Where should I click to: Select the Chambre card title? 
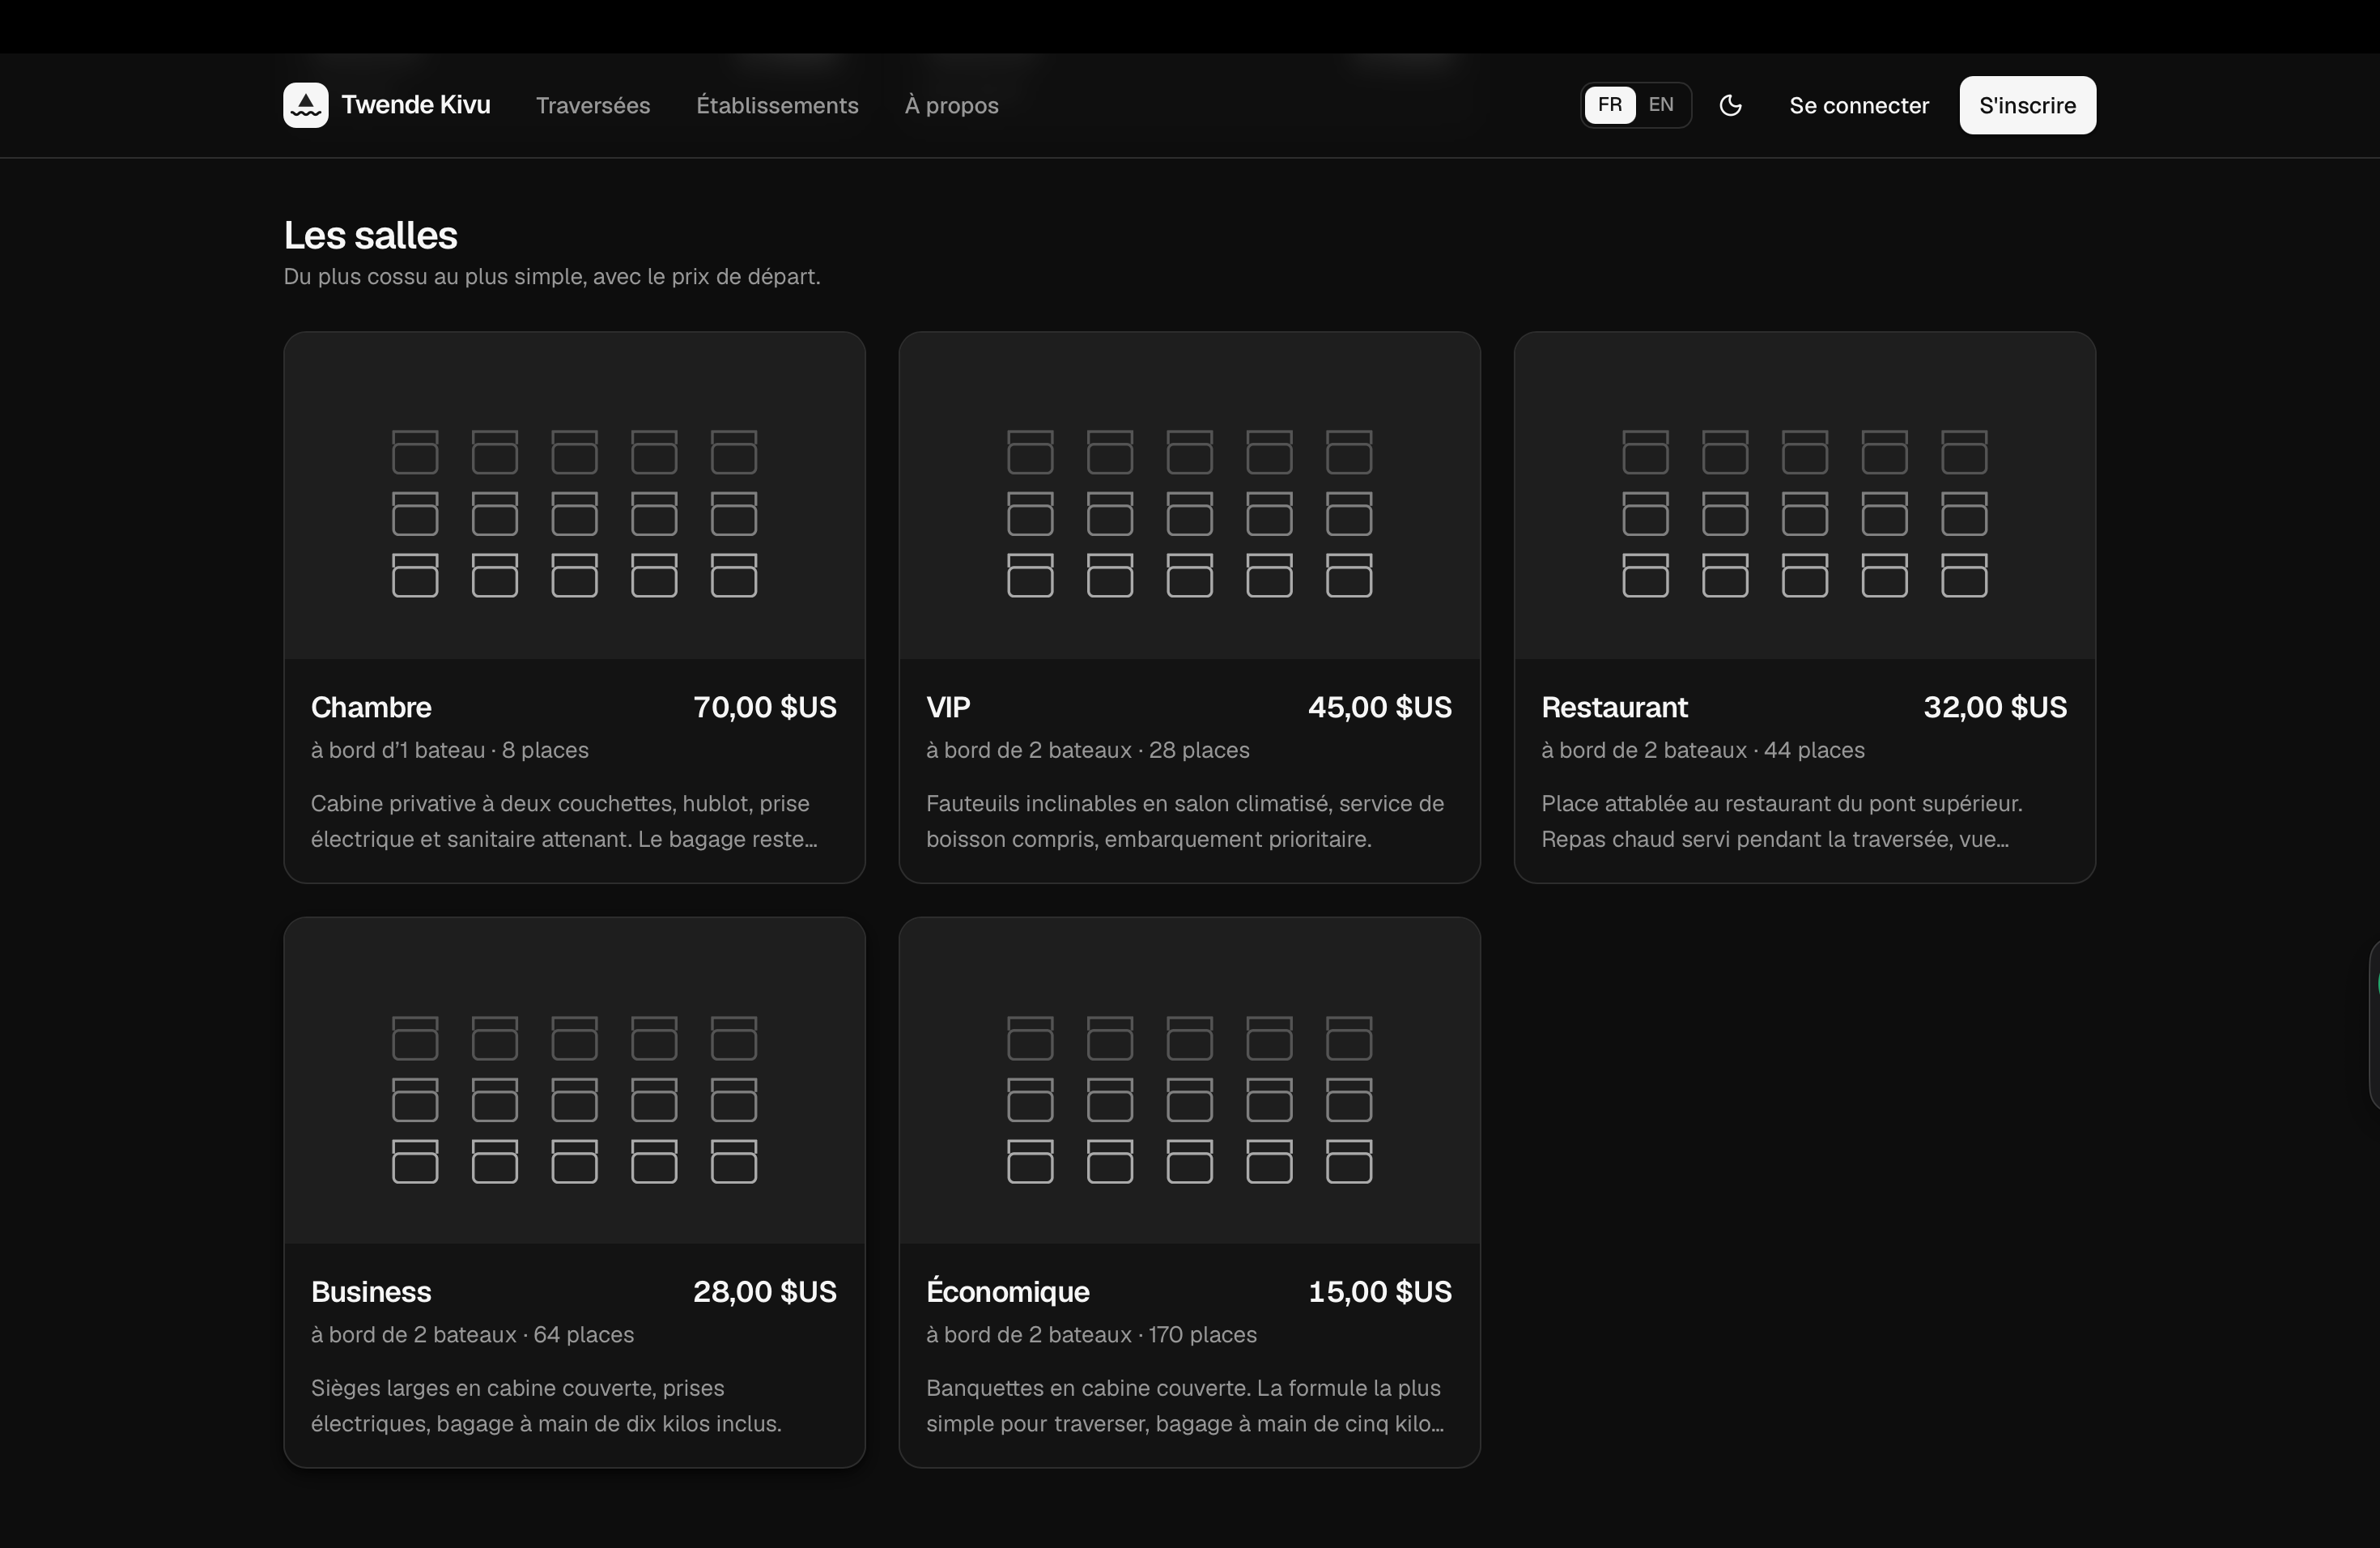[371, 707]
